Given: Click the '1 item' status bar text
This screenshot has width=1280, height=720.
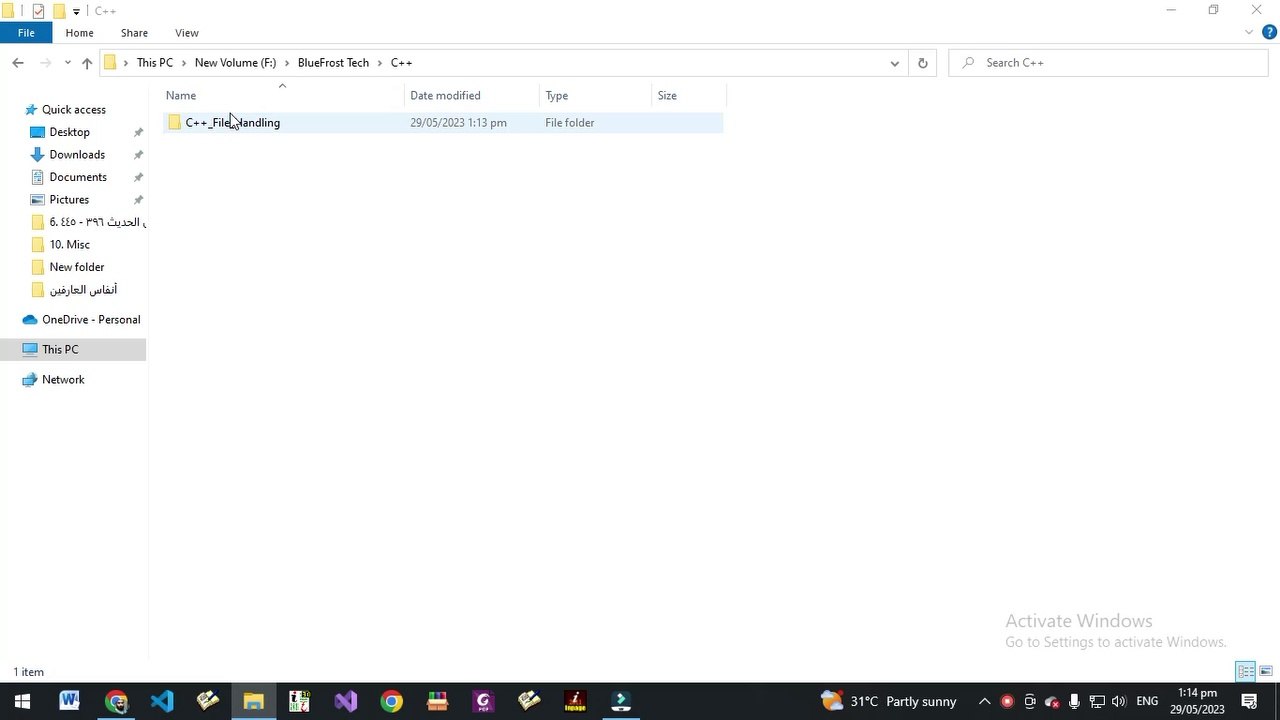Looking at the screenshot, I should coord(28,672).
